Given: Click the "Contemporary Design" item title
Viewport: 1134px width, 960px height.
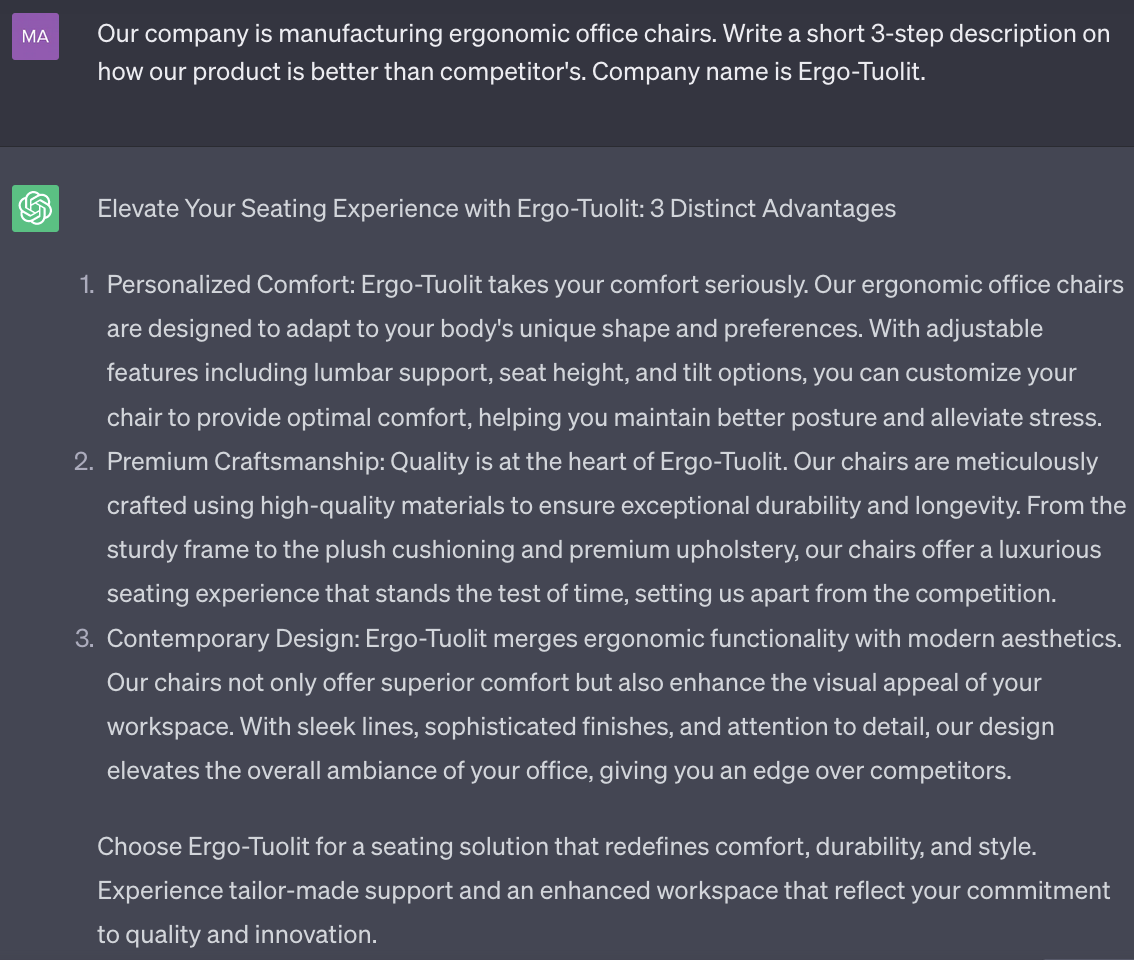Looking at the screenshot, I should [x=232, y=638].
